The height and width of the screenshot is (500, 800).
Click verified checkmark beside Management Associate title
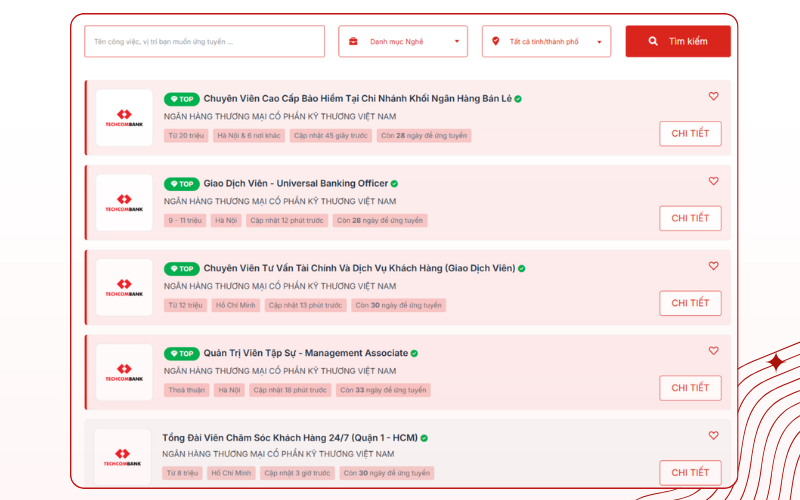click(x=414, y=354)
